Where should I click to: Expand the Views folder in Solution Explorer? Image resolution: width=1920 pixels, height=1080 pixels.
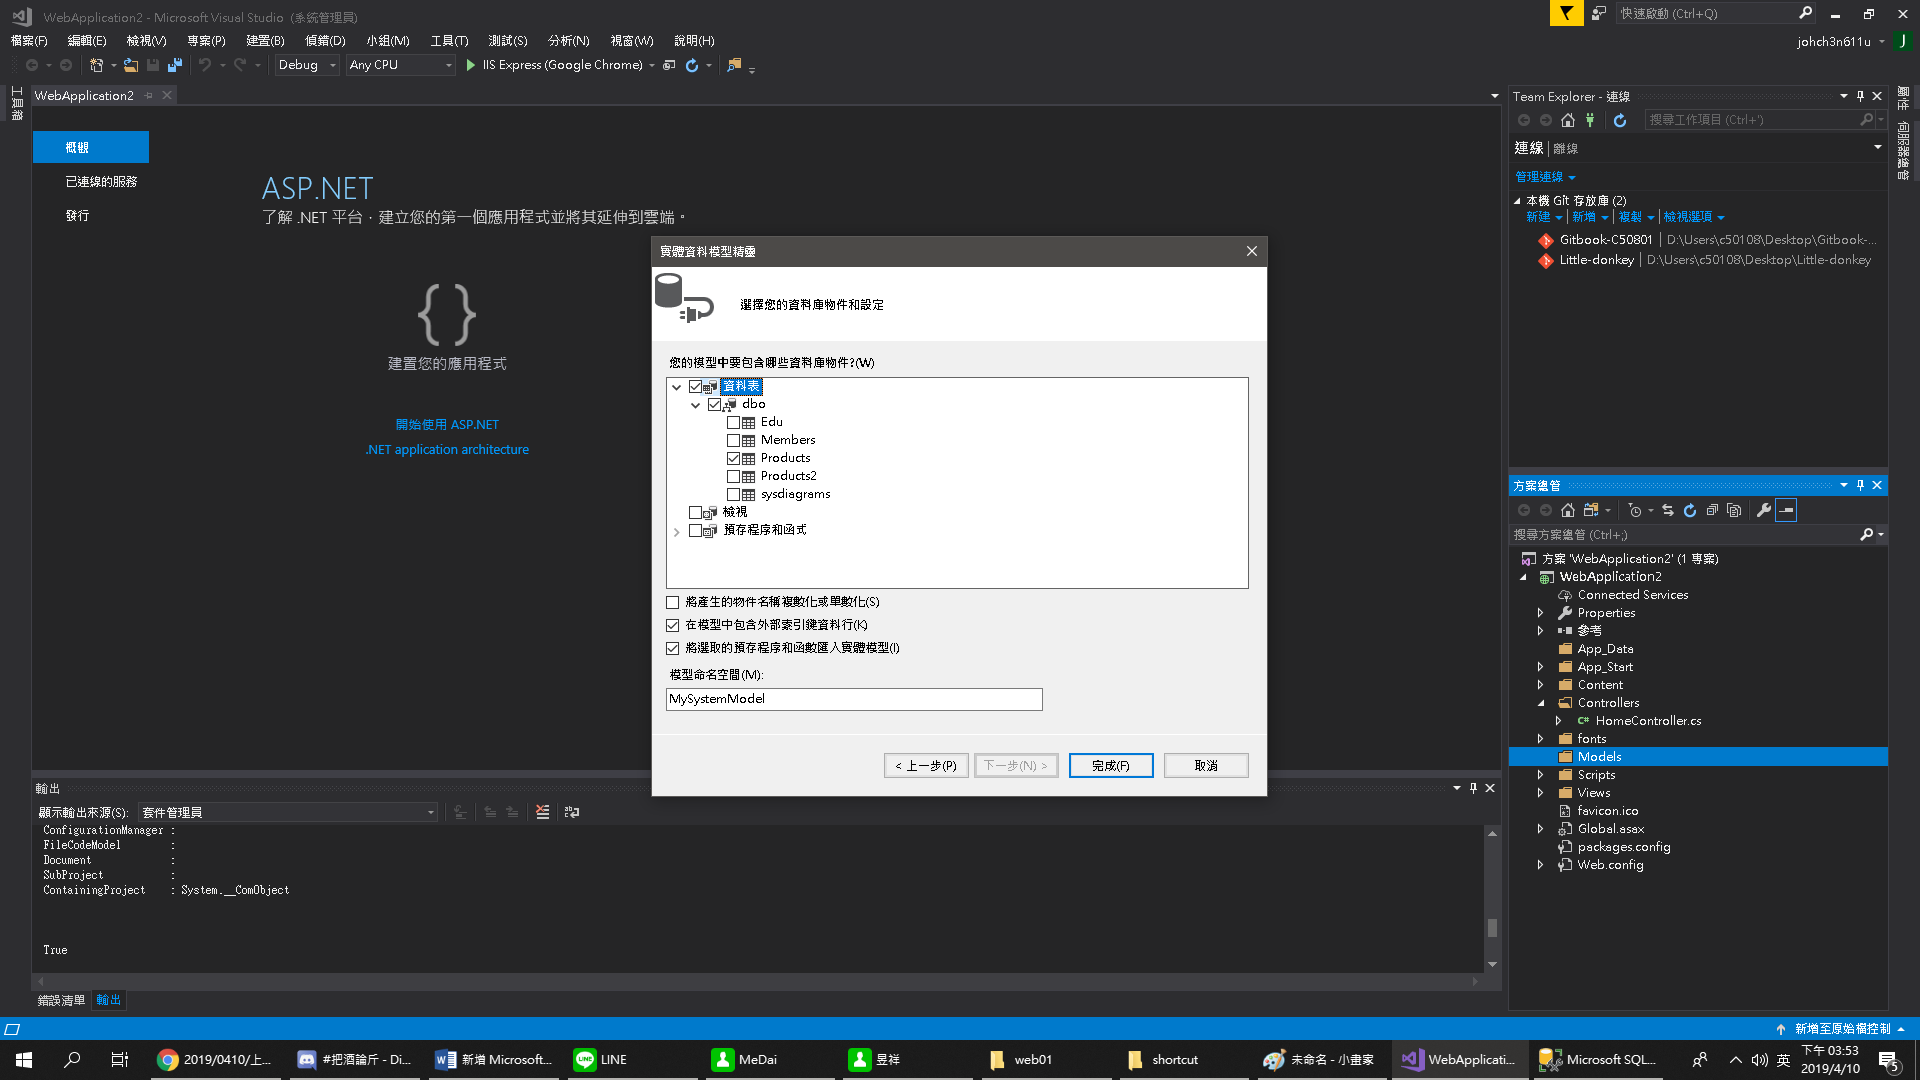tap(1540, 793)
